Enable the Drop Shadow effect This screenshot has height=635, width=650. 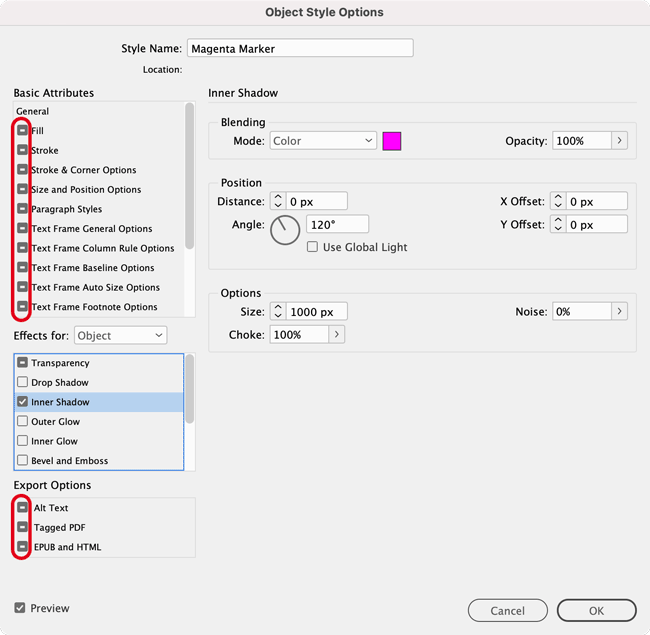[22, 382]
